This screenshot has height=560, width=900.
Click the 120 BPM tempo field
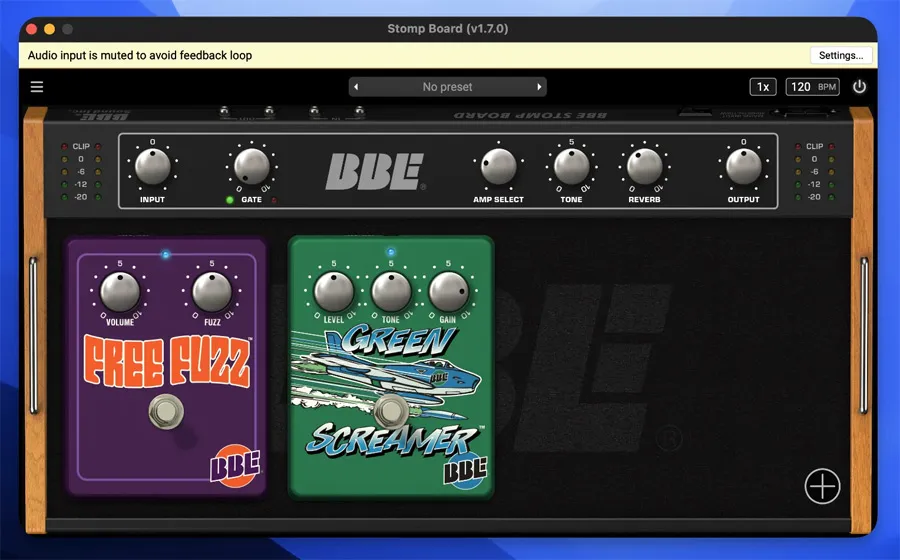coord(813,87)
